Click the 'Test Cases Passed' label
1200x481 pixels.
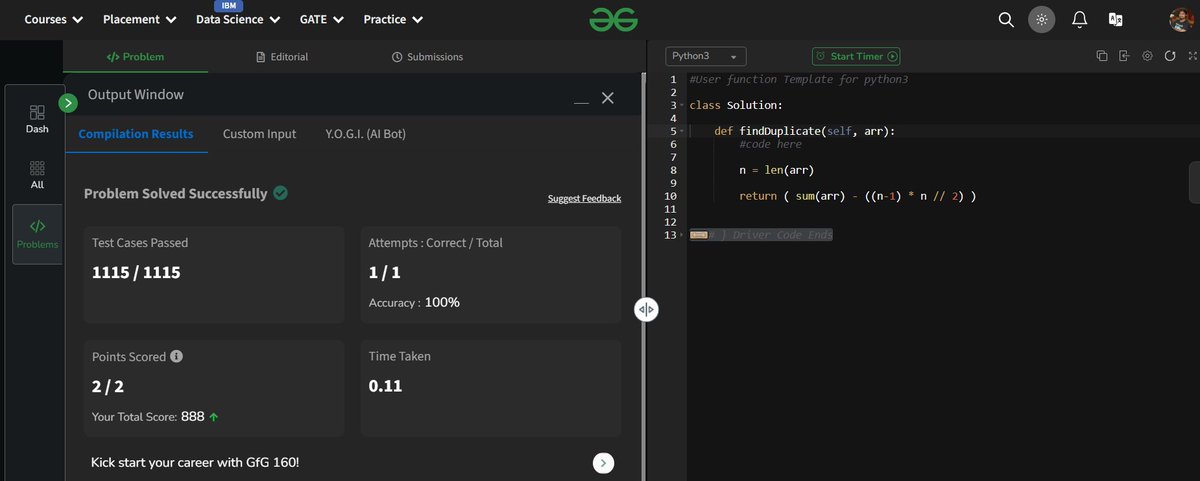point(140,243)
